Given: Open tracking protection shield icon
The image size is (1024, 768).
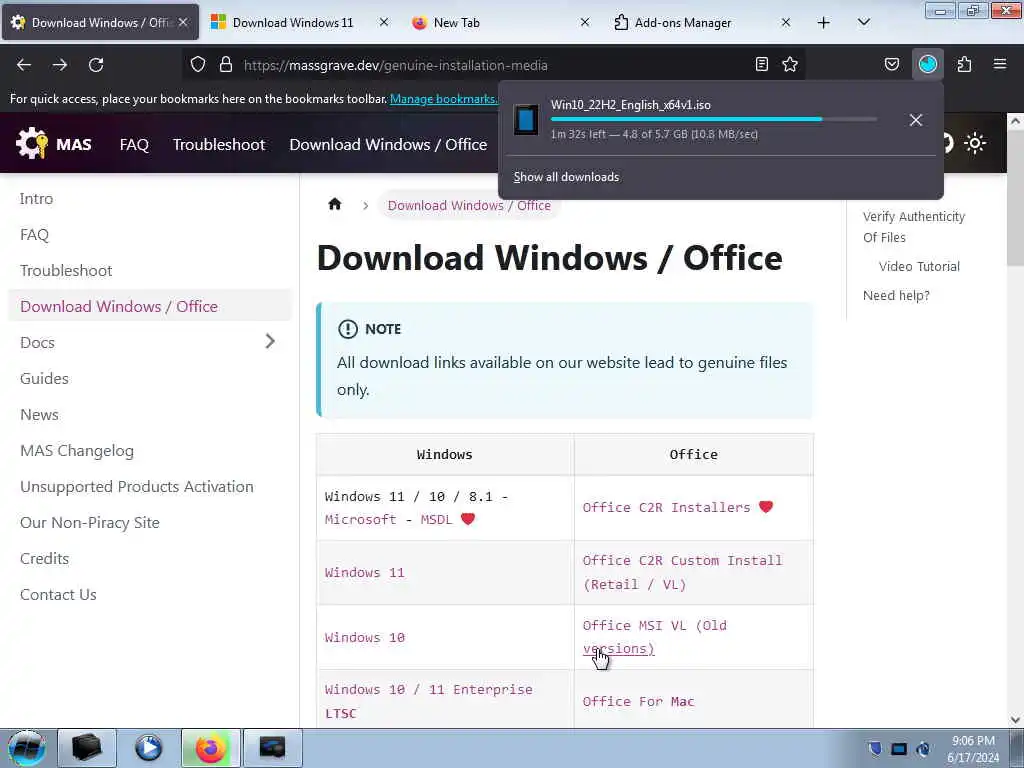Looking at the screenshot, I should click(198, 65).
